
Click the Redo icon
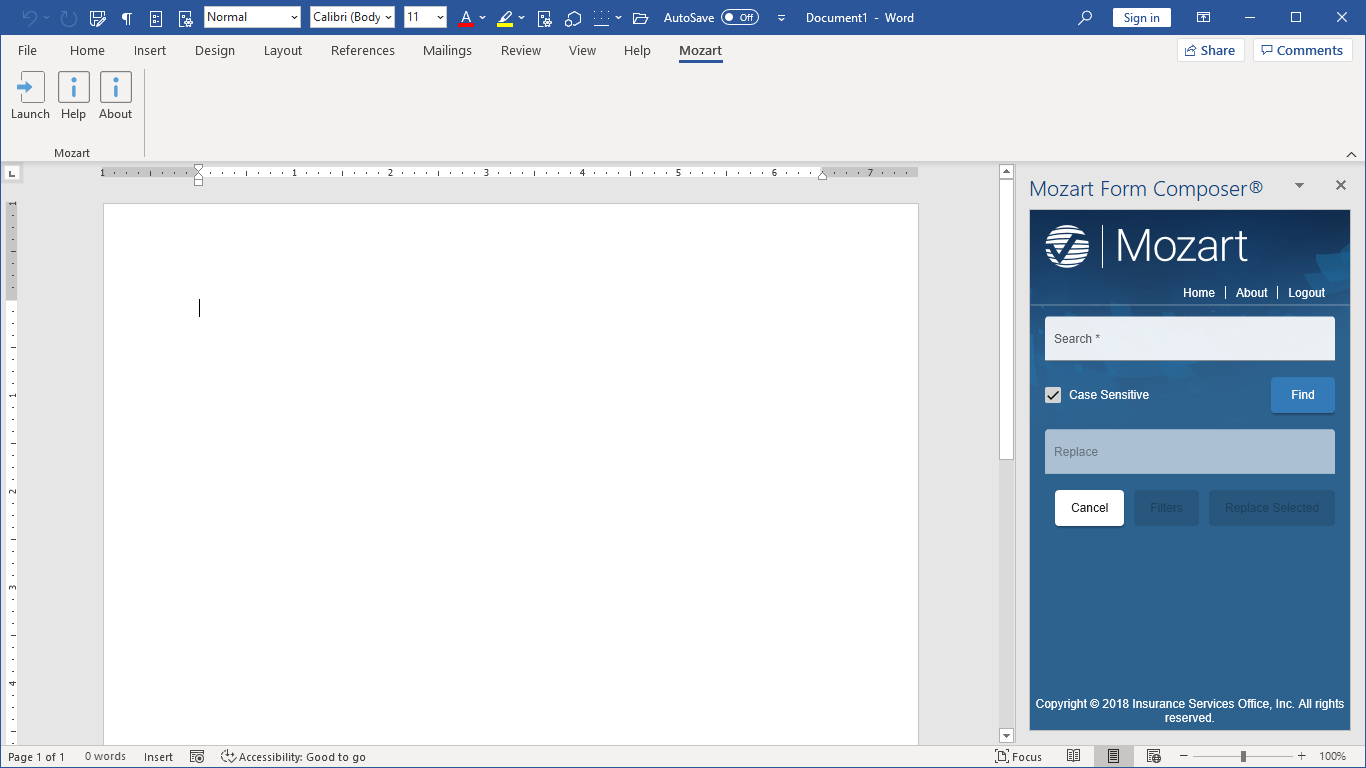68,18
